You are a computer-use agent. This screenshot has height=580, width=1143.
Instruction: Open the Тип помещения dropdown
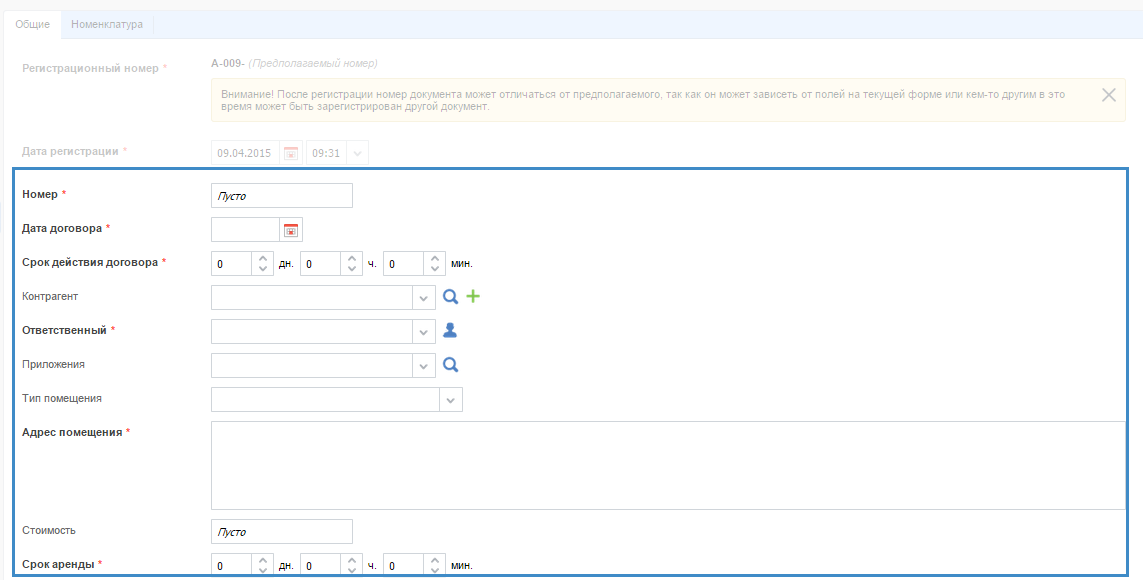pyautogui.click(x=451, y=400)
